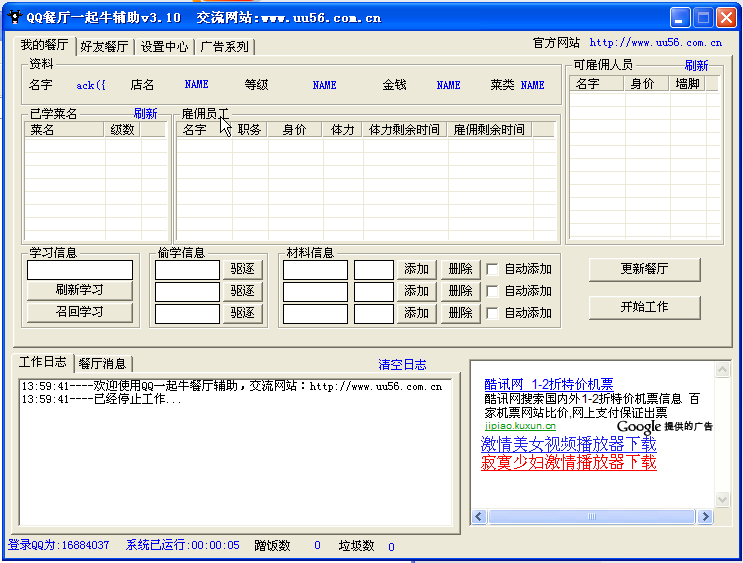
Task: Open the 好友餐厅 tab
Action: (x=104, y=46)
